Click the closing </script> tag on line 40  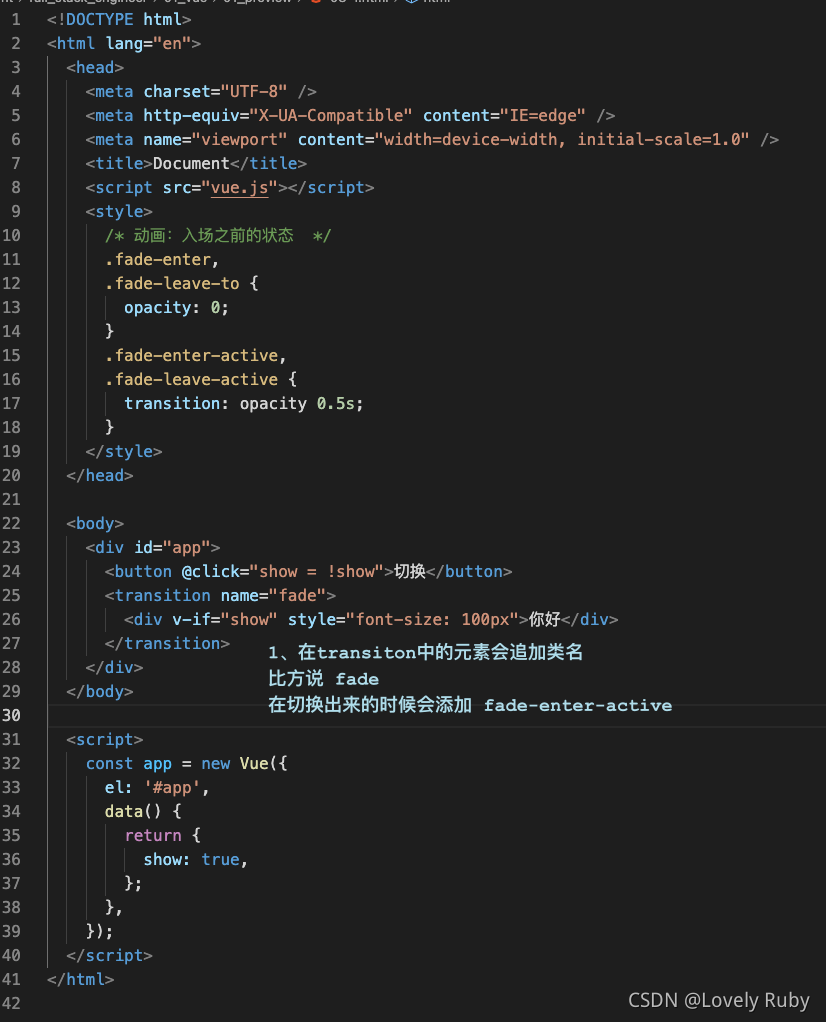[110, 956]
